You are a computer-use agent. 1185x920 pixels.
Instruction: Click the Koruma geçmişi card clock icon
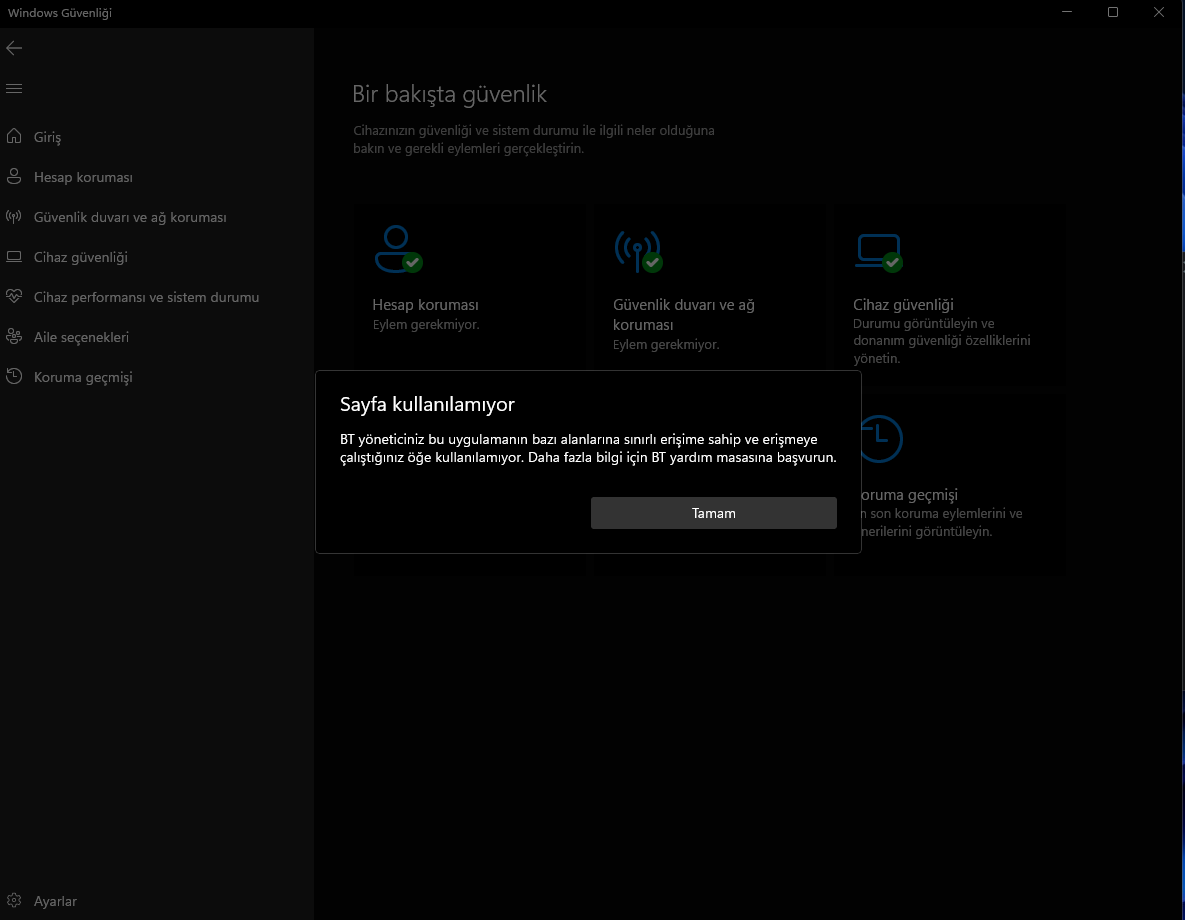click(x=881, y=438)
